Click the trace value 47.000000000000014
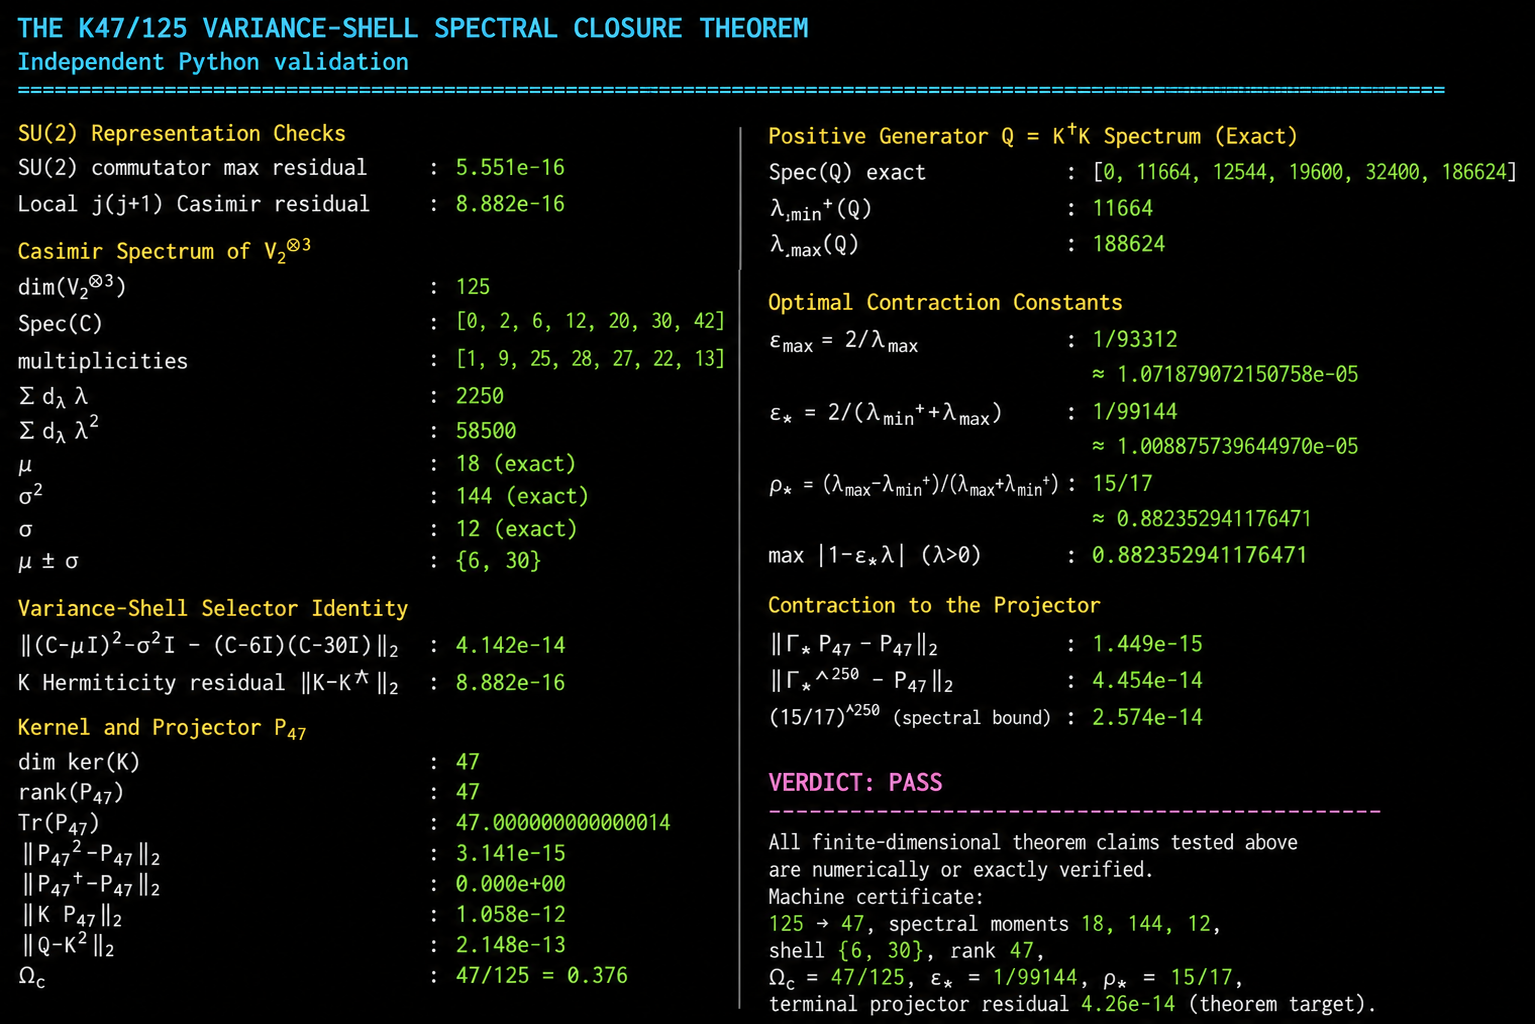 pyautogui.click(x=563, y=823)
